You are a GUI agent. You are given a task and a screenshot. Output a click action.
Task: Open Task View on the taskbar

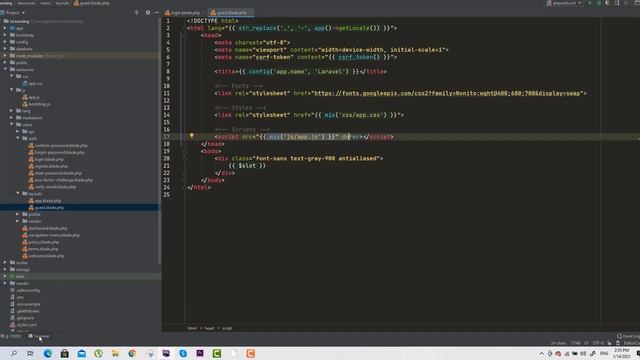click(x=30, y=353)
